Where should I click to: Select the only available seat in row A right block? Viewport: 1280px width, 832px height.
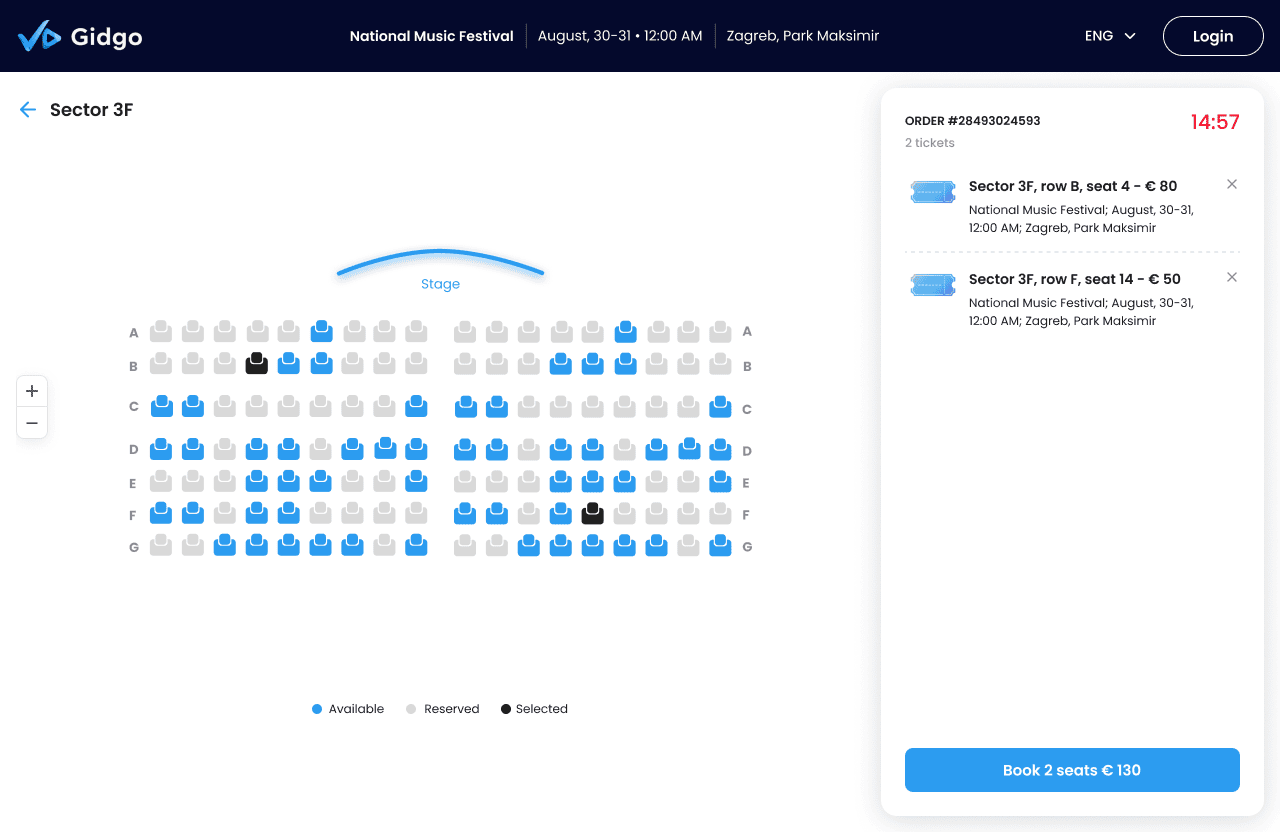625,331
